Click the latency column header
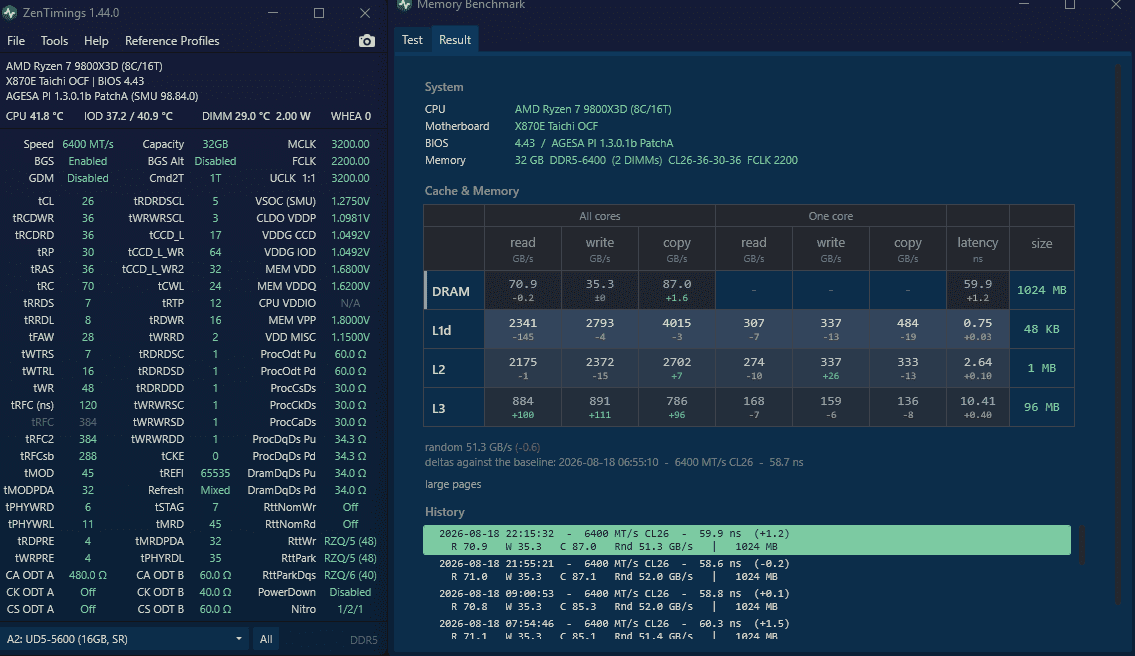Viewport: 1135px width, 656px height. (977, 248)
